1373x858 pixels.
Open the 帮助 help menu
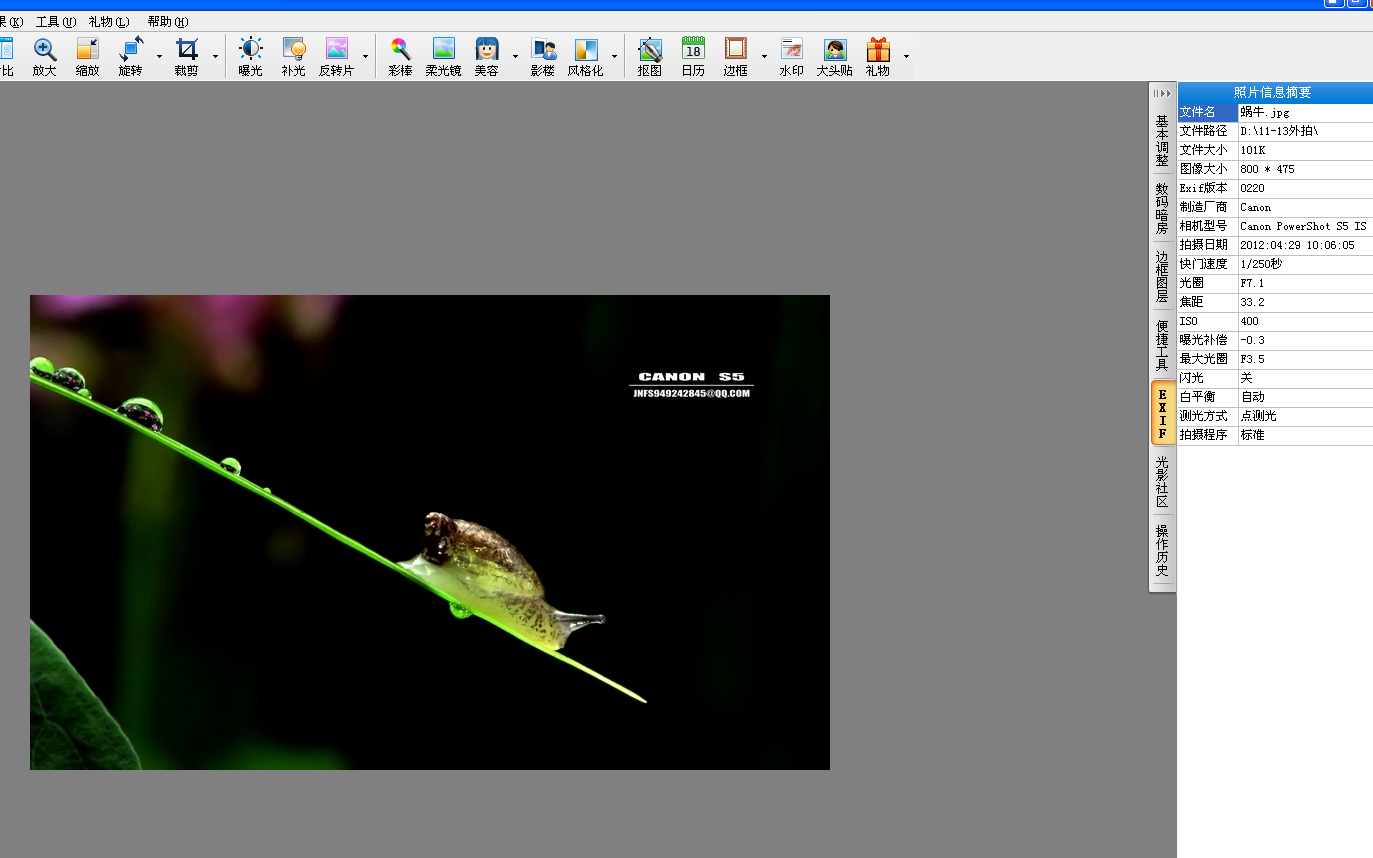click(167, 22)
